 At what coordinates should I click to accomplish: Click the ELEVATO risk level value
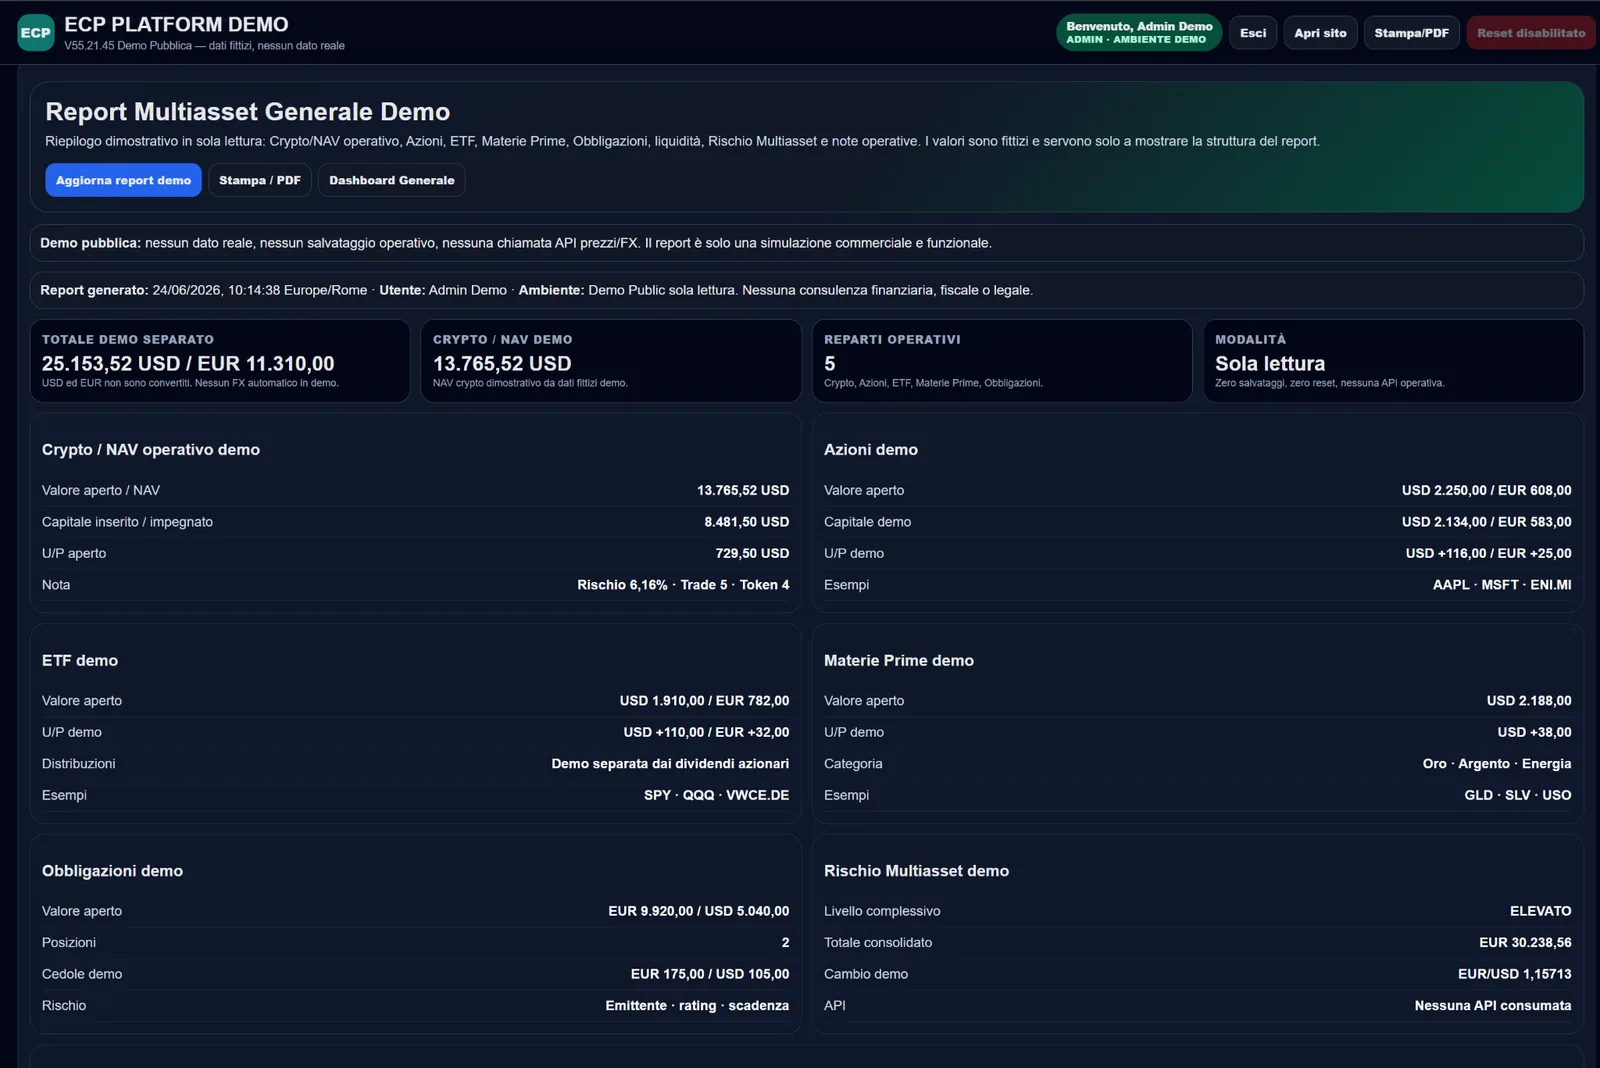click(1540, 911)
